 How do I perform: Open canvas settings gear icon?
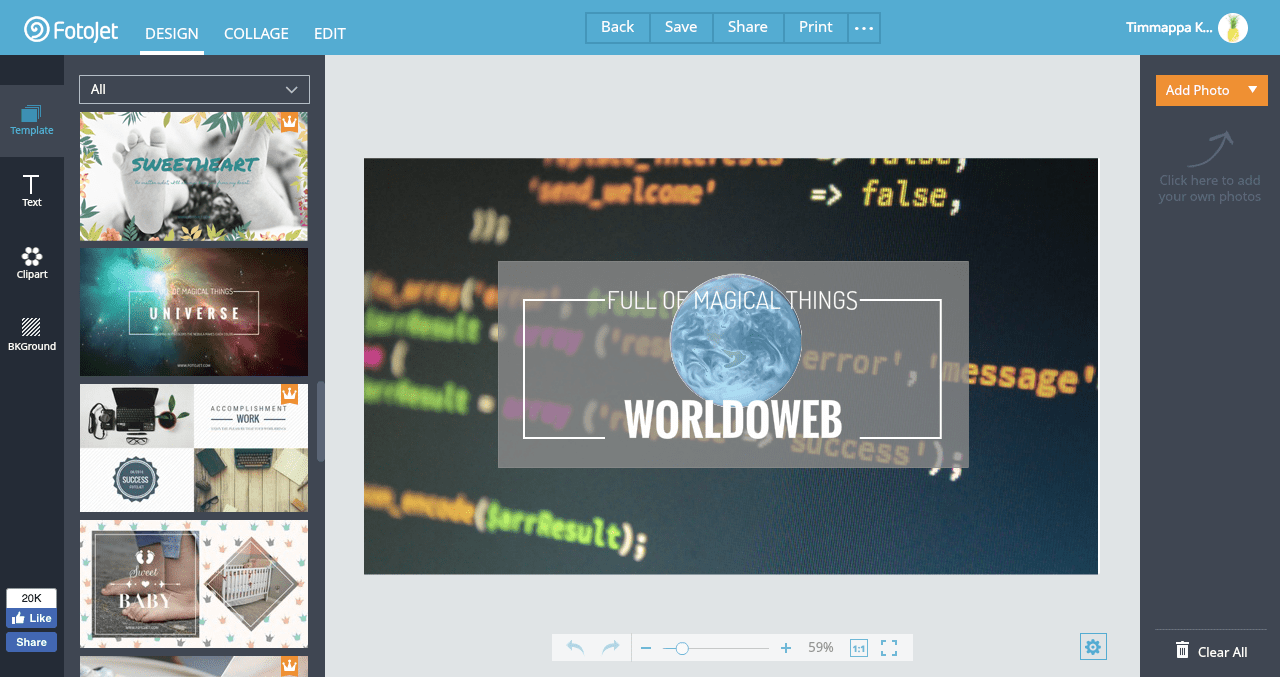[x=1093, y=647]
